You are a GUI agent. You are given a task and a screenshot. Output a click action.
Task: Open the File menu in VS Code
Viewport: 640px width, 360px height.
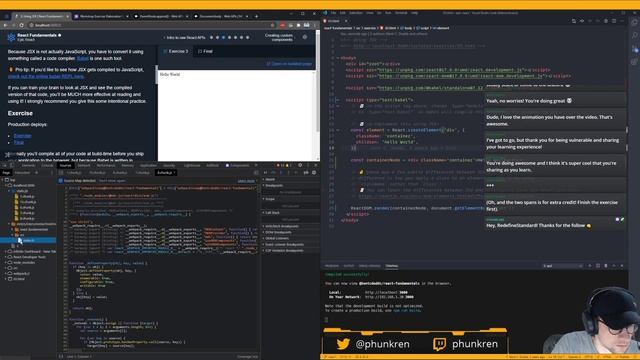coord(333,13)
